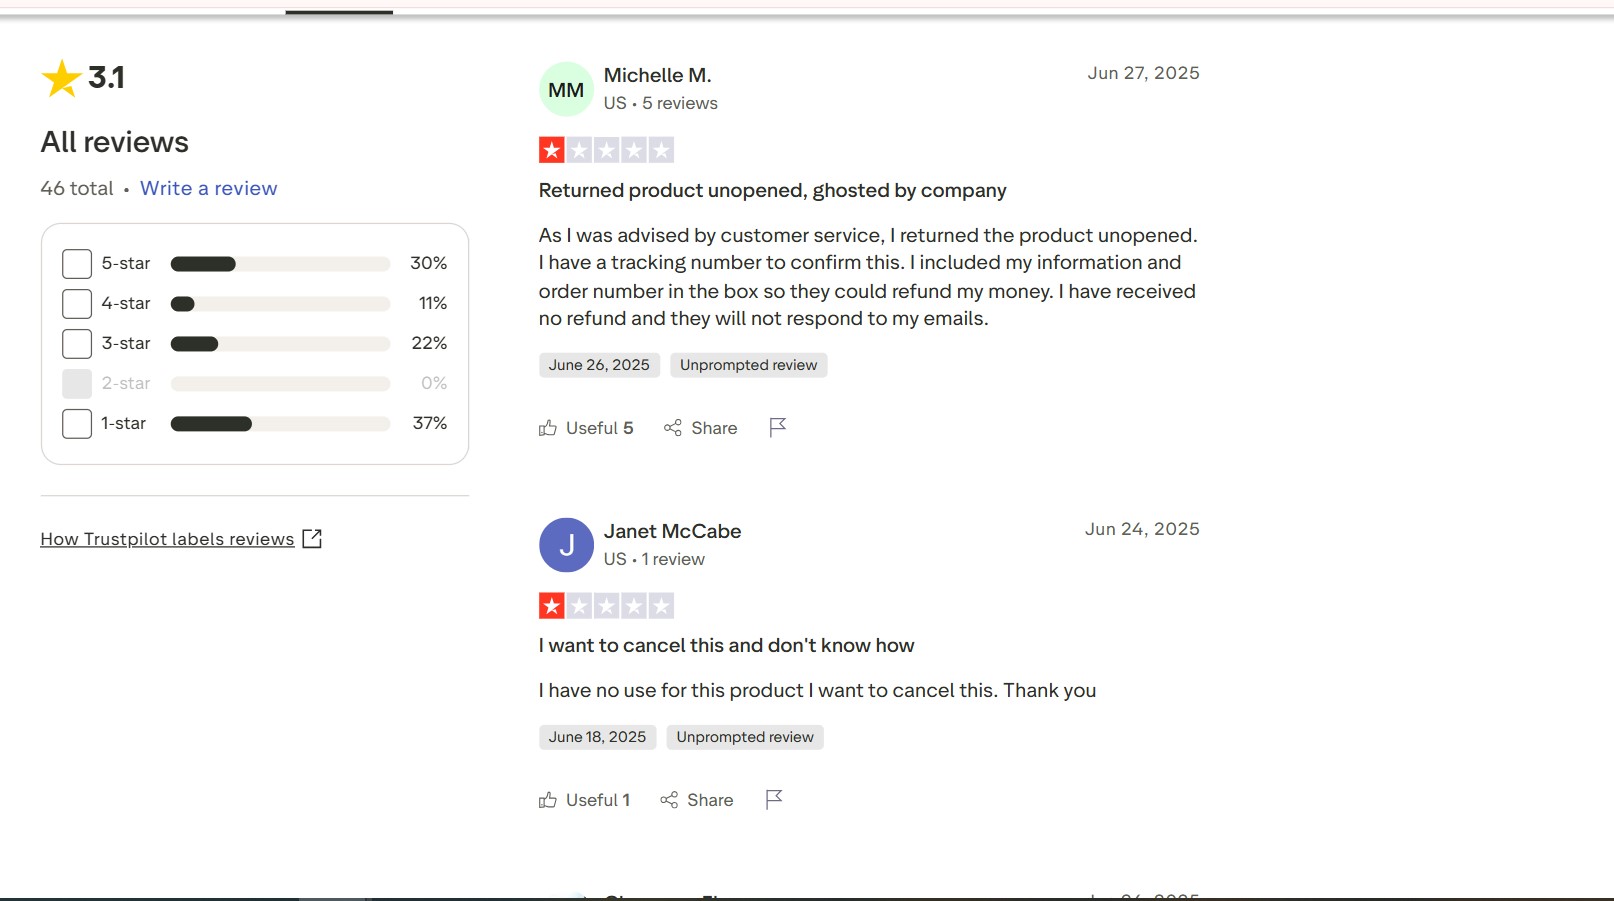Click the thumbs-up icon on Michelle M.'s review
Screen dimensions: 1614x901
coord(548,428)
